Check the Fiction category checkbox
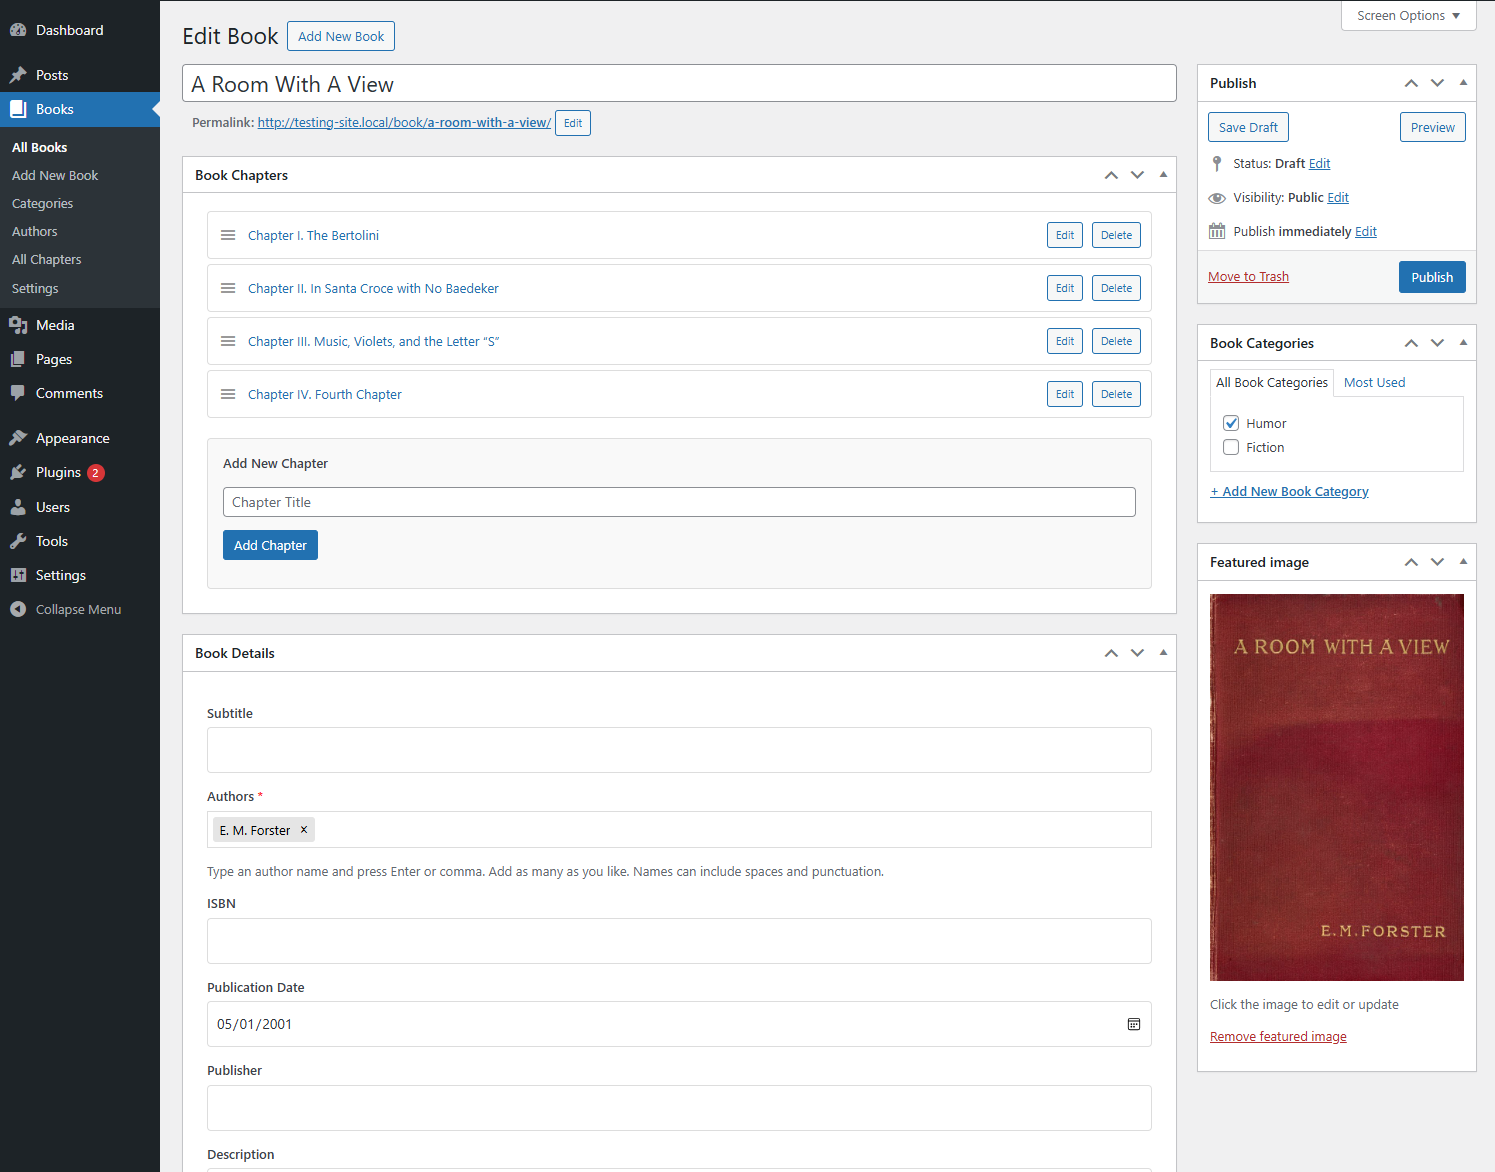1495x1172 pixels. pyautogui.click(x=1231, y=447)
